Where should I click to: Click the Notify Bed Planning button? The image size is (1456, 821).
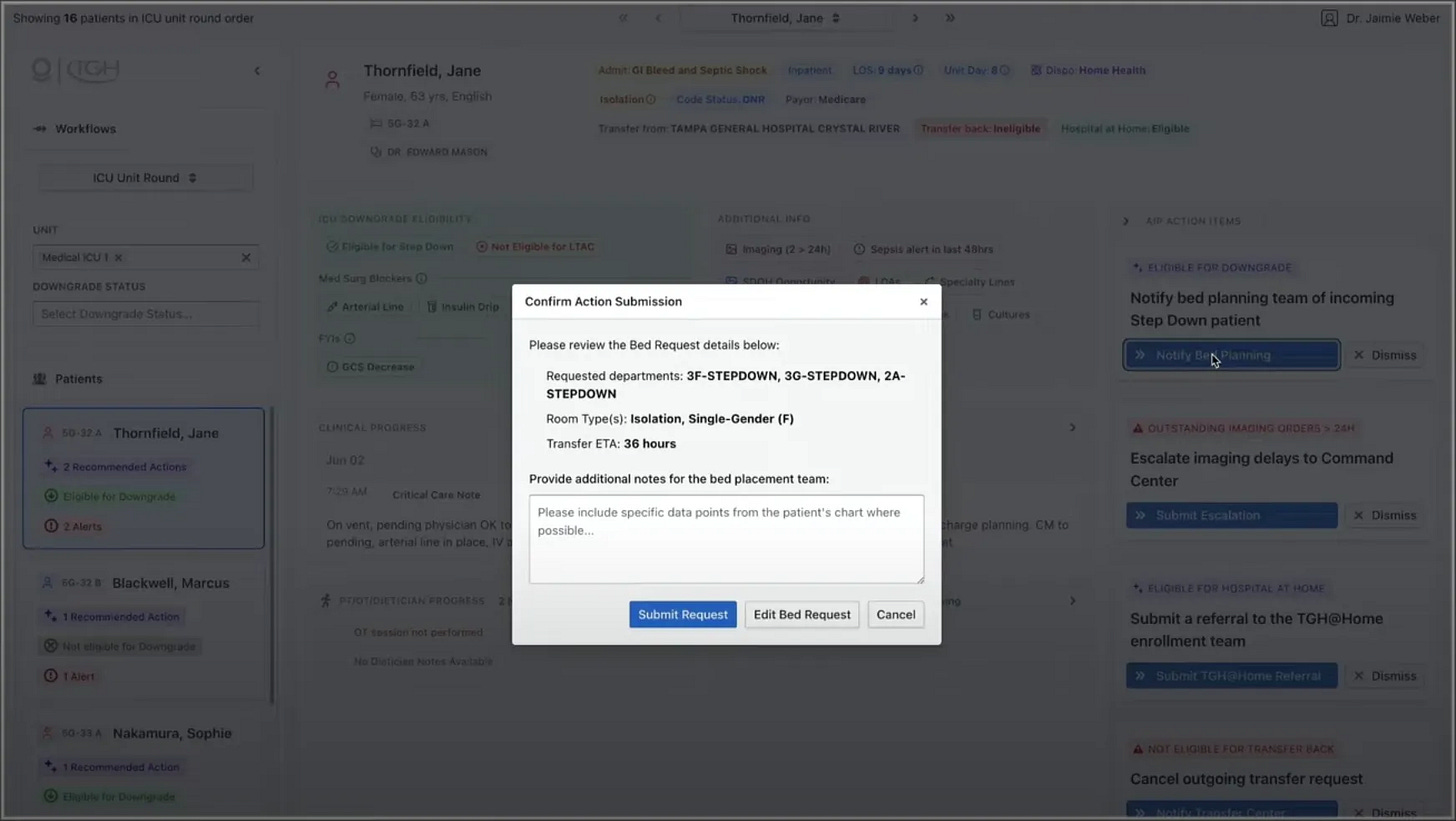pyautogui.click(x=1232, y=355)
